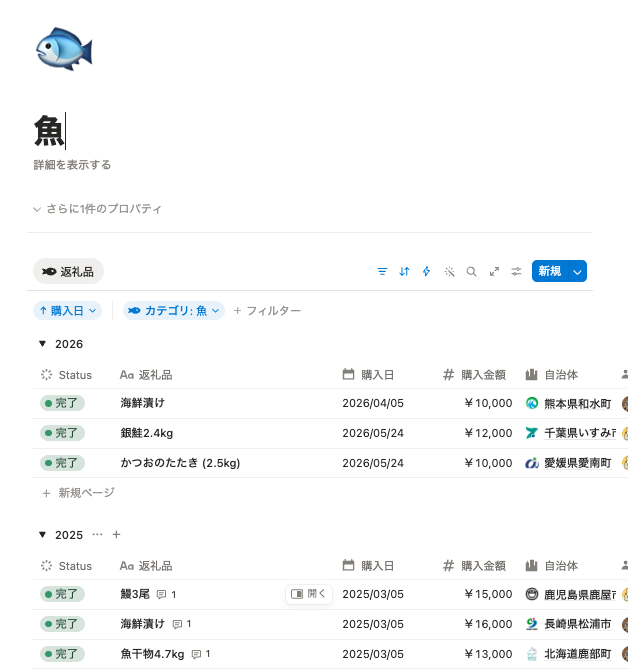Click the page title 魚
This screenshot has height=671, width=628.
pyautogui.click(x=49, y=131)
